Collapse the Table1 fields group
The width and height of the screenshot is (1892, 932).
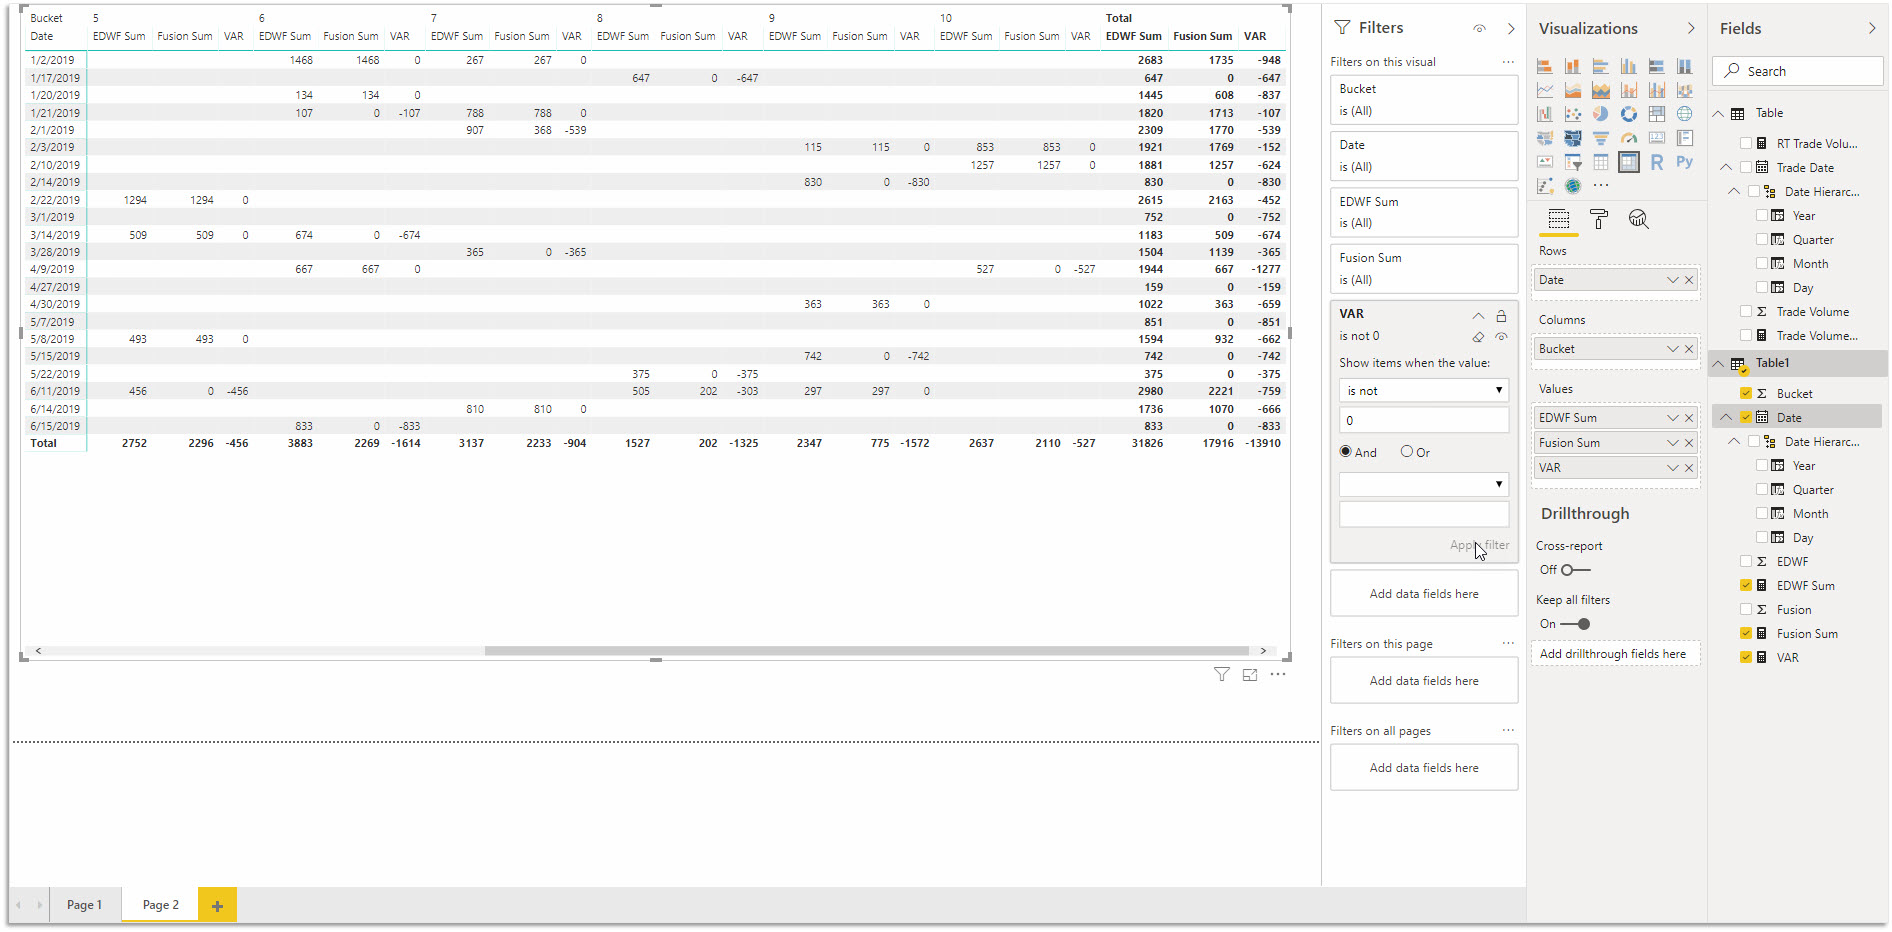point(1718,363)
